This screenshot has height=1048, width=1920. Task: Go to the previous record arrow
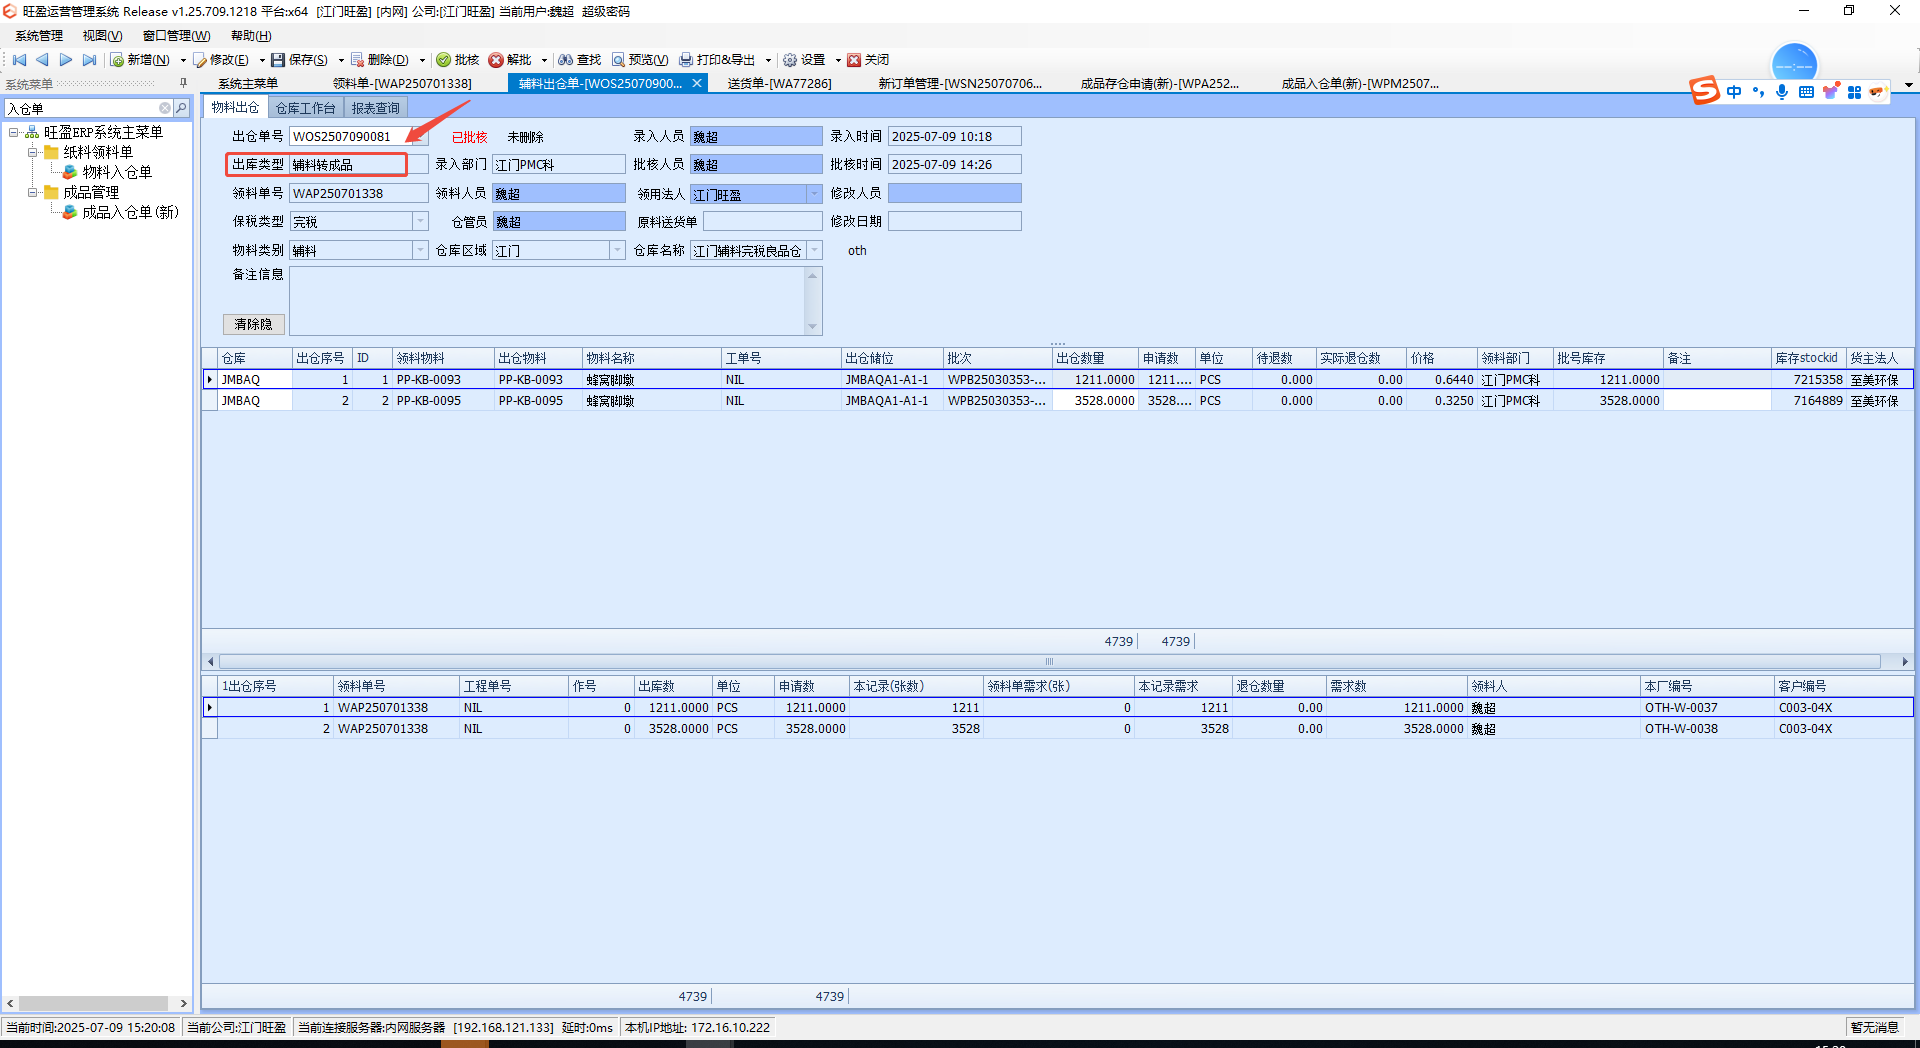point(42,60)
